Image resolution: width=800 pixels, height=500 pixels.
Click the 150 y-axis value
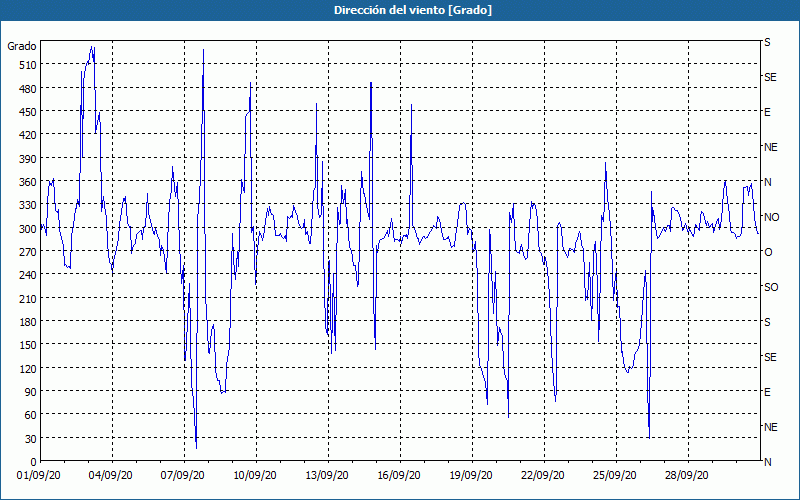pyautogui.click(x=28, y=345)
